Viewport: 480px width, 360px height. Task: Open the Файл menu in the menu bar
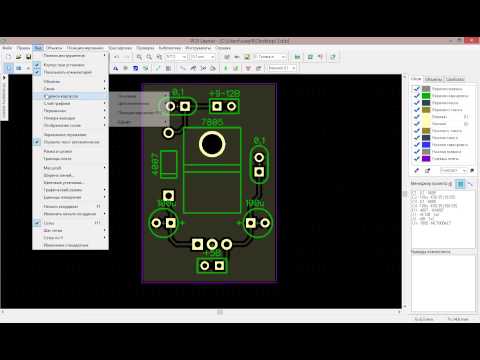coord(7,48)
